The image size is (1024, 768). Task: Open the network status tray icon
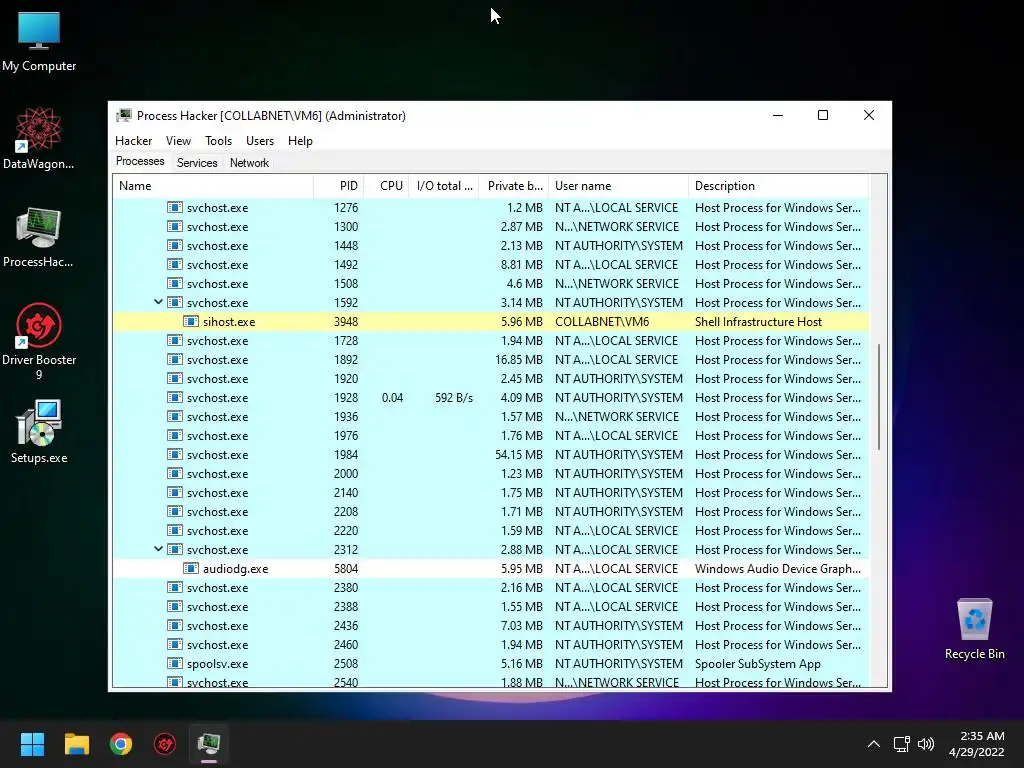click(902, 744)
